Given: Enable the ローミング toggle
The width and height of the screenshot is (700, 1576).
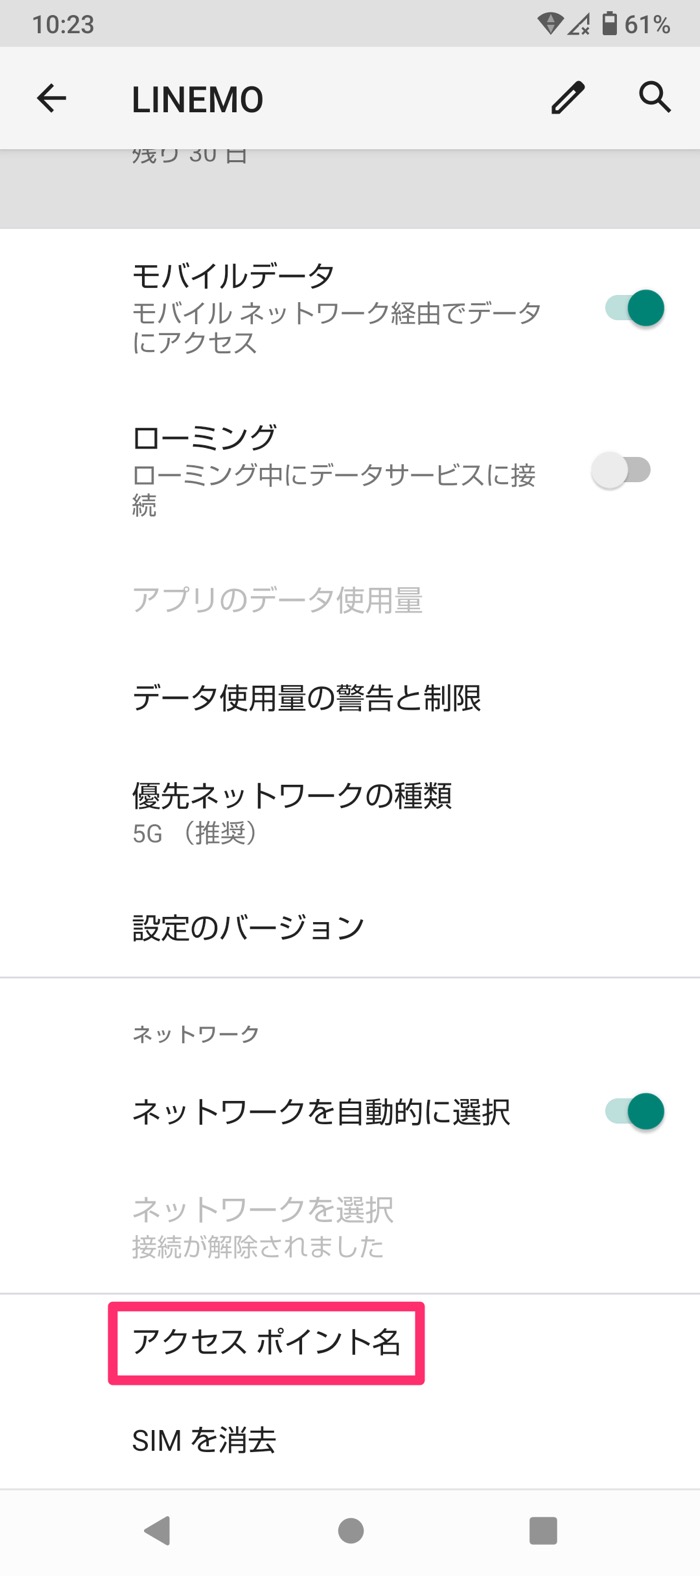Looking at the screenshot, I should (622, 469).
